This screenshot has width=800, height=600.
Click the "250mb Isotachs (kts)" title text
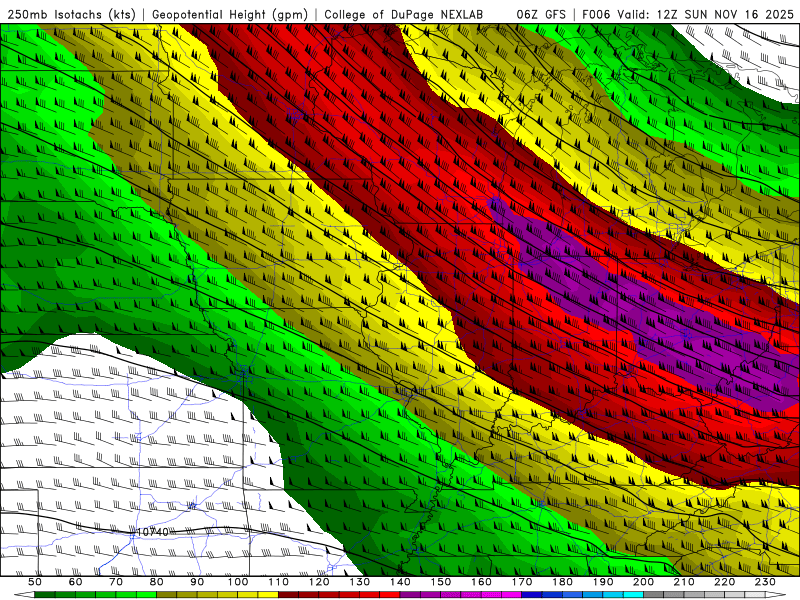pos(71,14)
